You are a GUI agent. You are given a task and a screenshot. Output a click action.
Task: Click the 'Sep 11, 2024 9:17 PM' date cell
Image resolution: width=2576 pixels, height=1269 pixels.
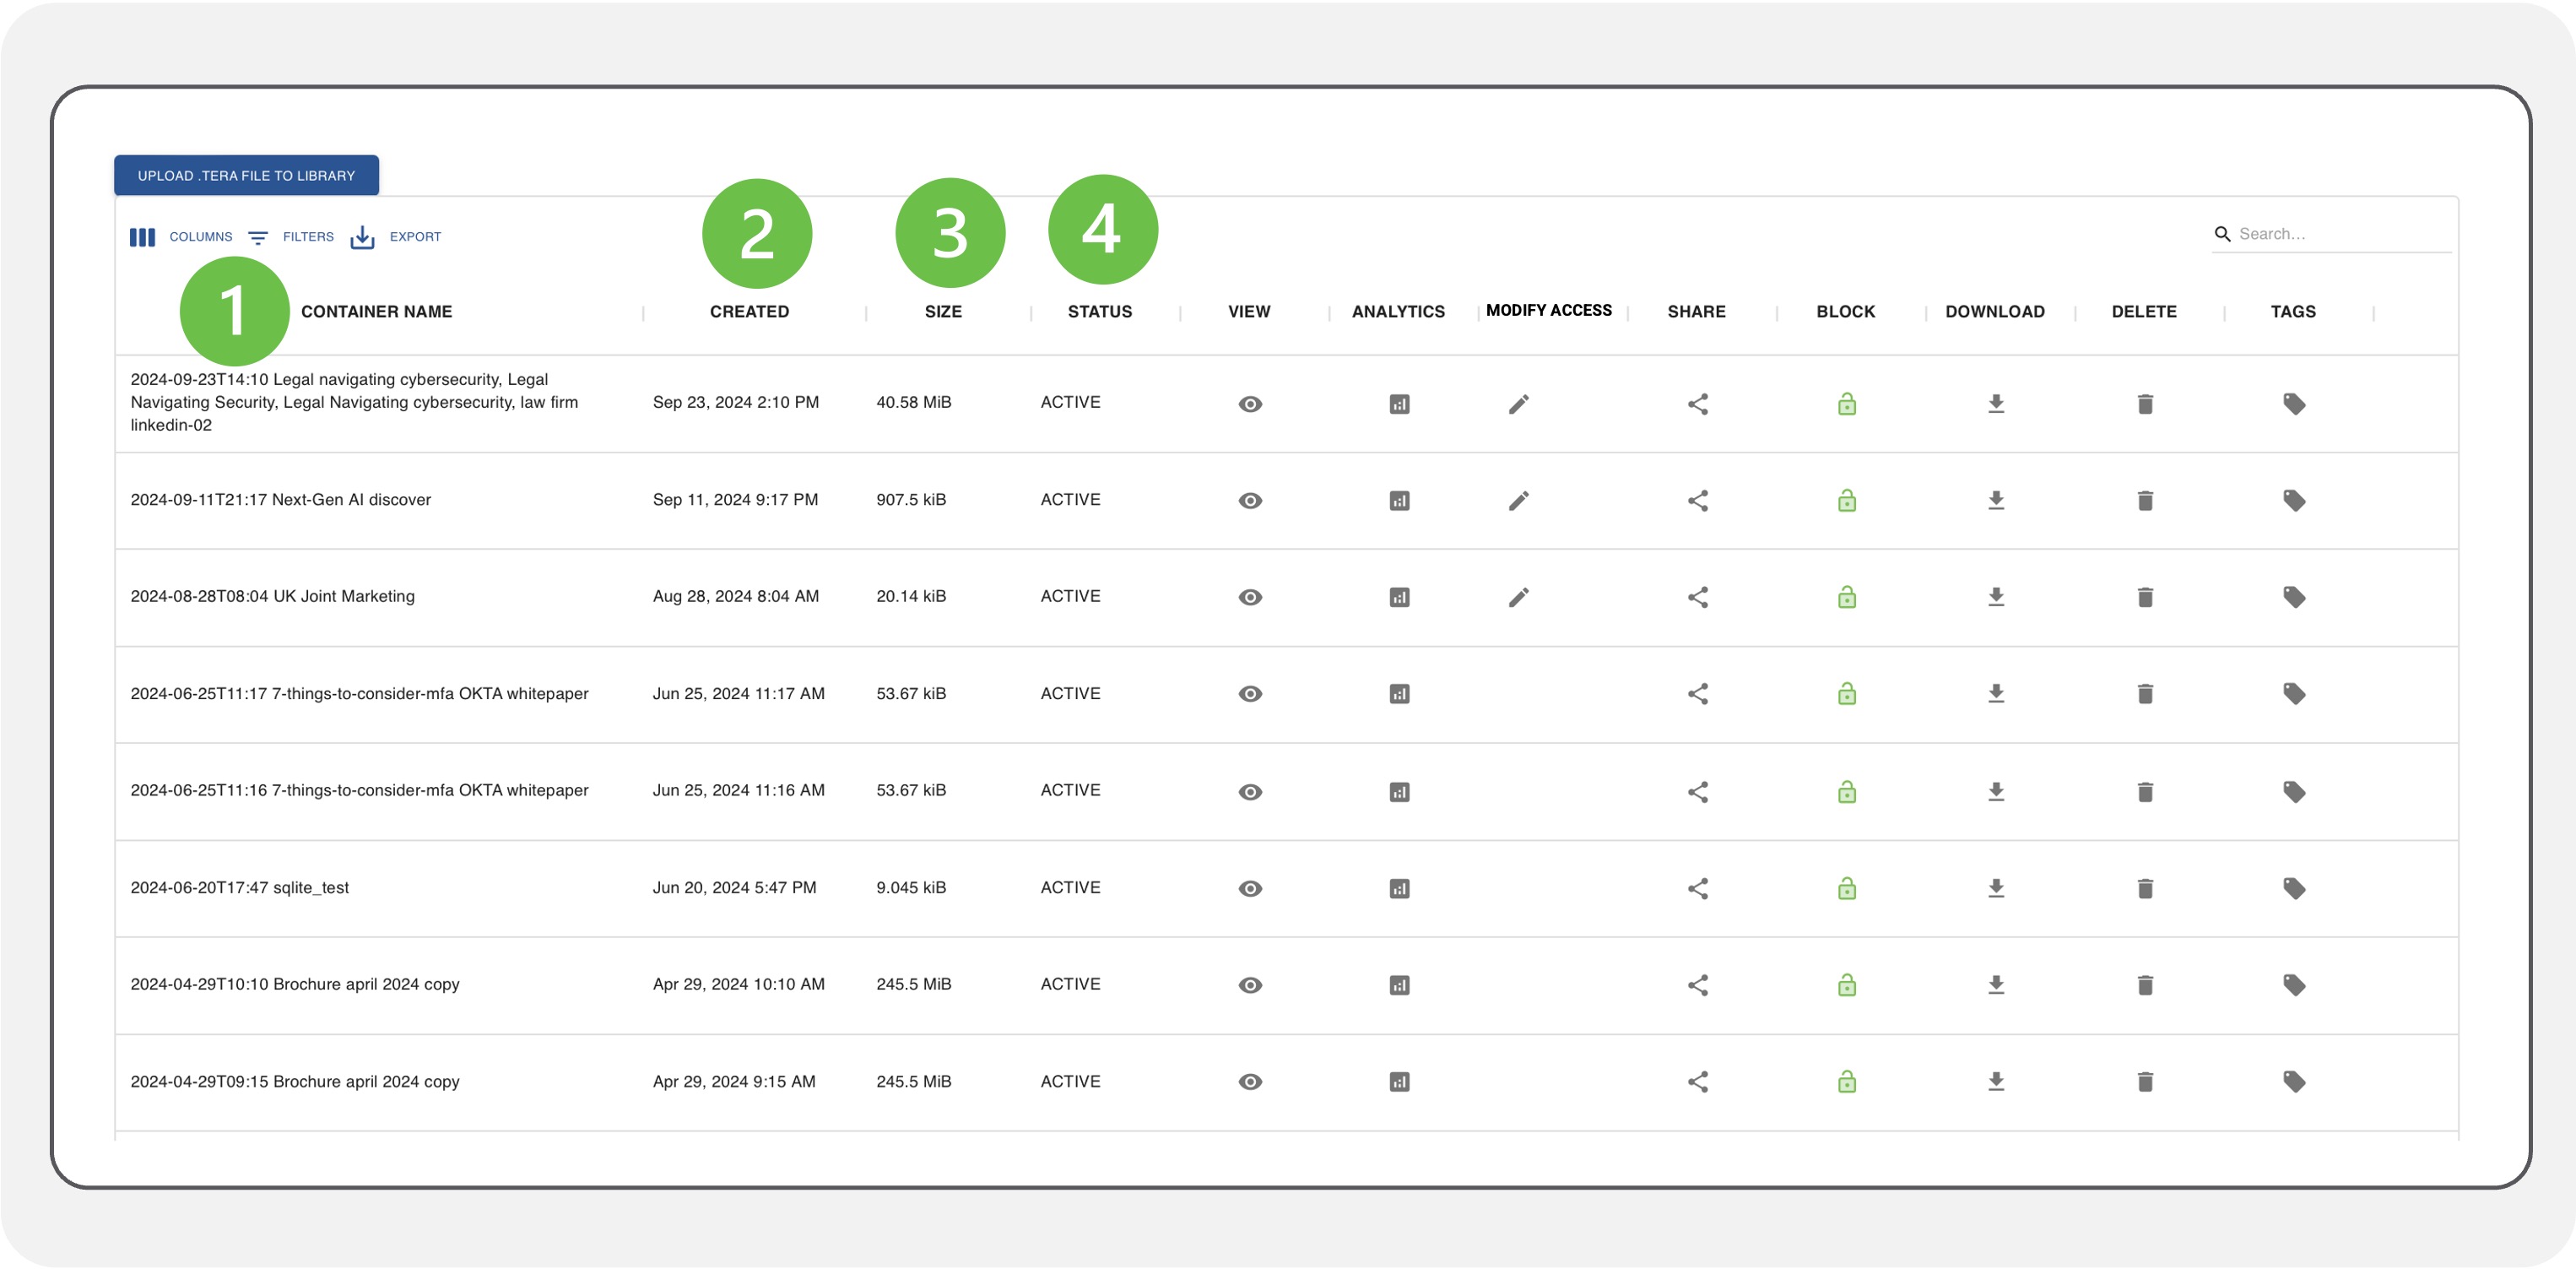(735, 500)
